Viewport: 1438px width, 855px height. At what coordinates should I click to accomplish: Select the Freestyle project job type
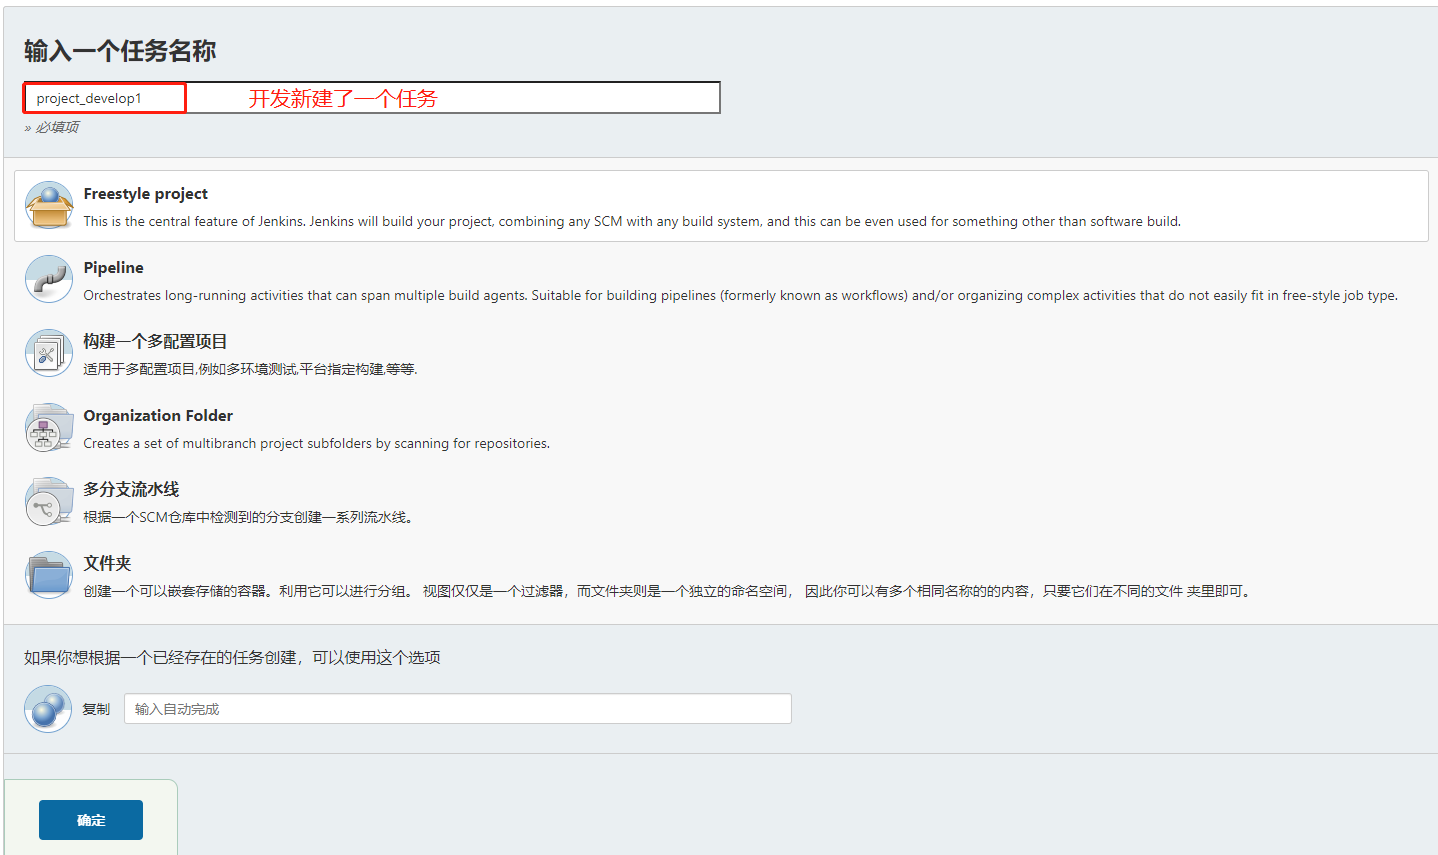pyautogui.click(x=145, y=193)
